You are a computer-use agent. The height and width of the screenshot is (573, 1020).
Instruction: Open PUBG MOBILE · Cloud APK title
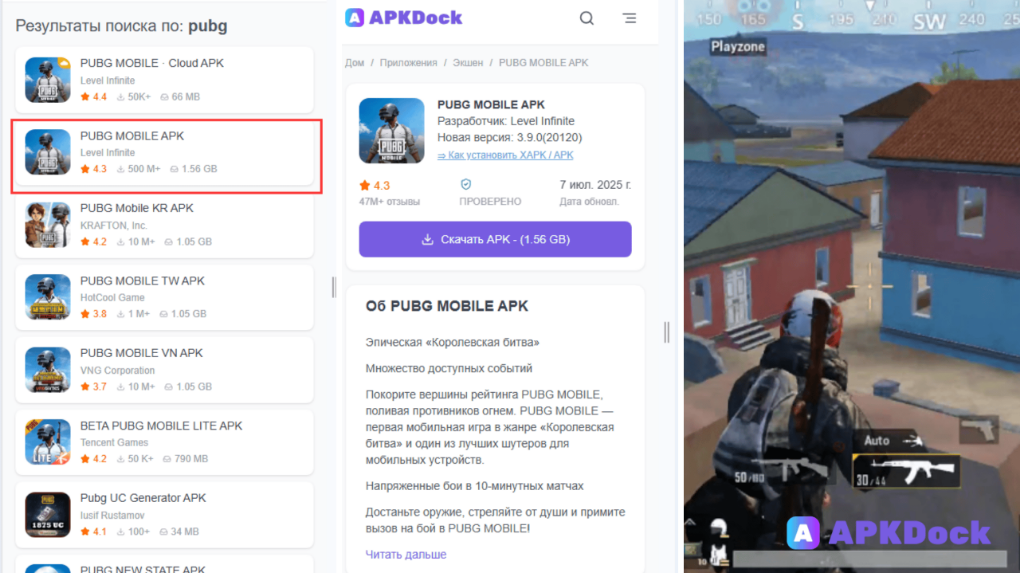pos(152,63)
